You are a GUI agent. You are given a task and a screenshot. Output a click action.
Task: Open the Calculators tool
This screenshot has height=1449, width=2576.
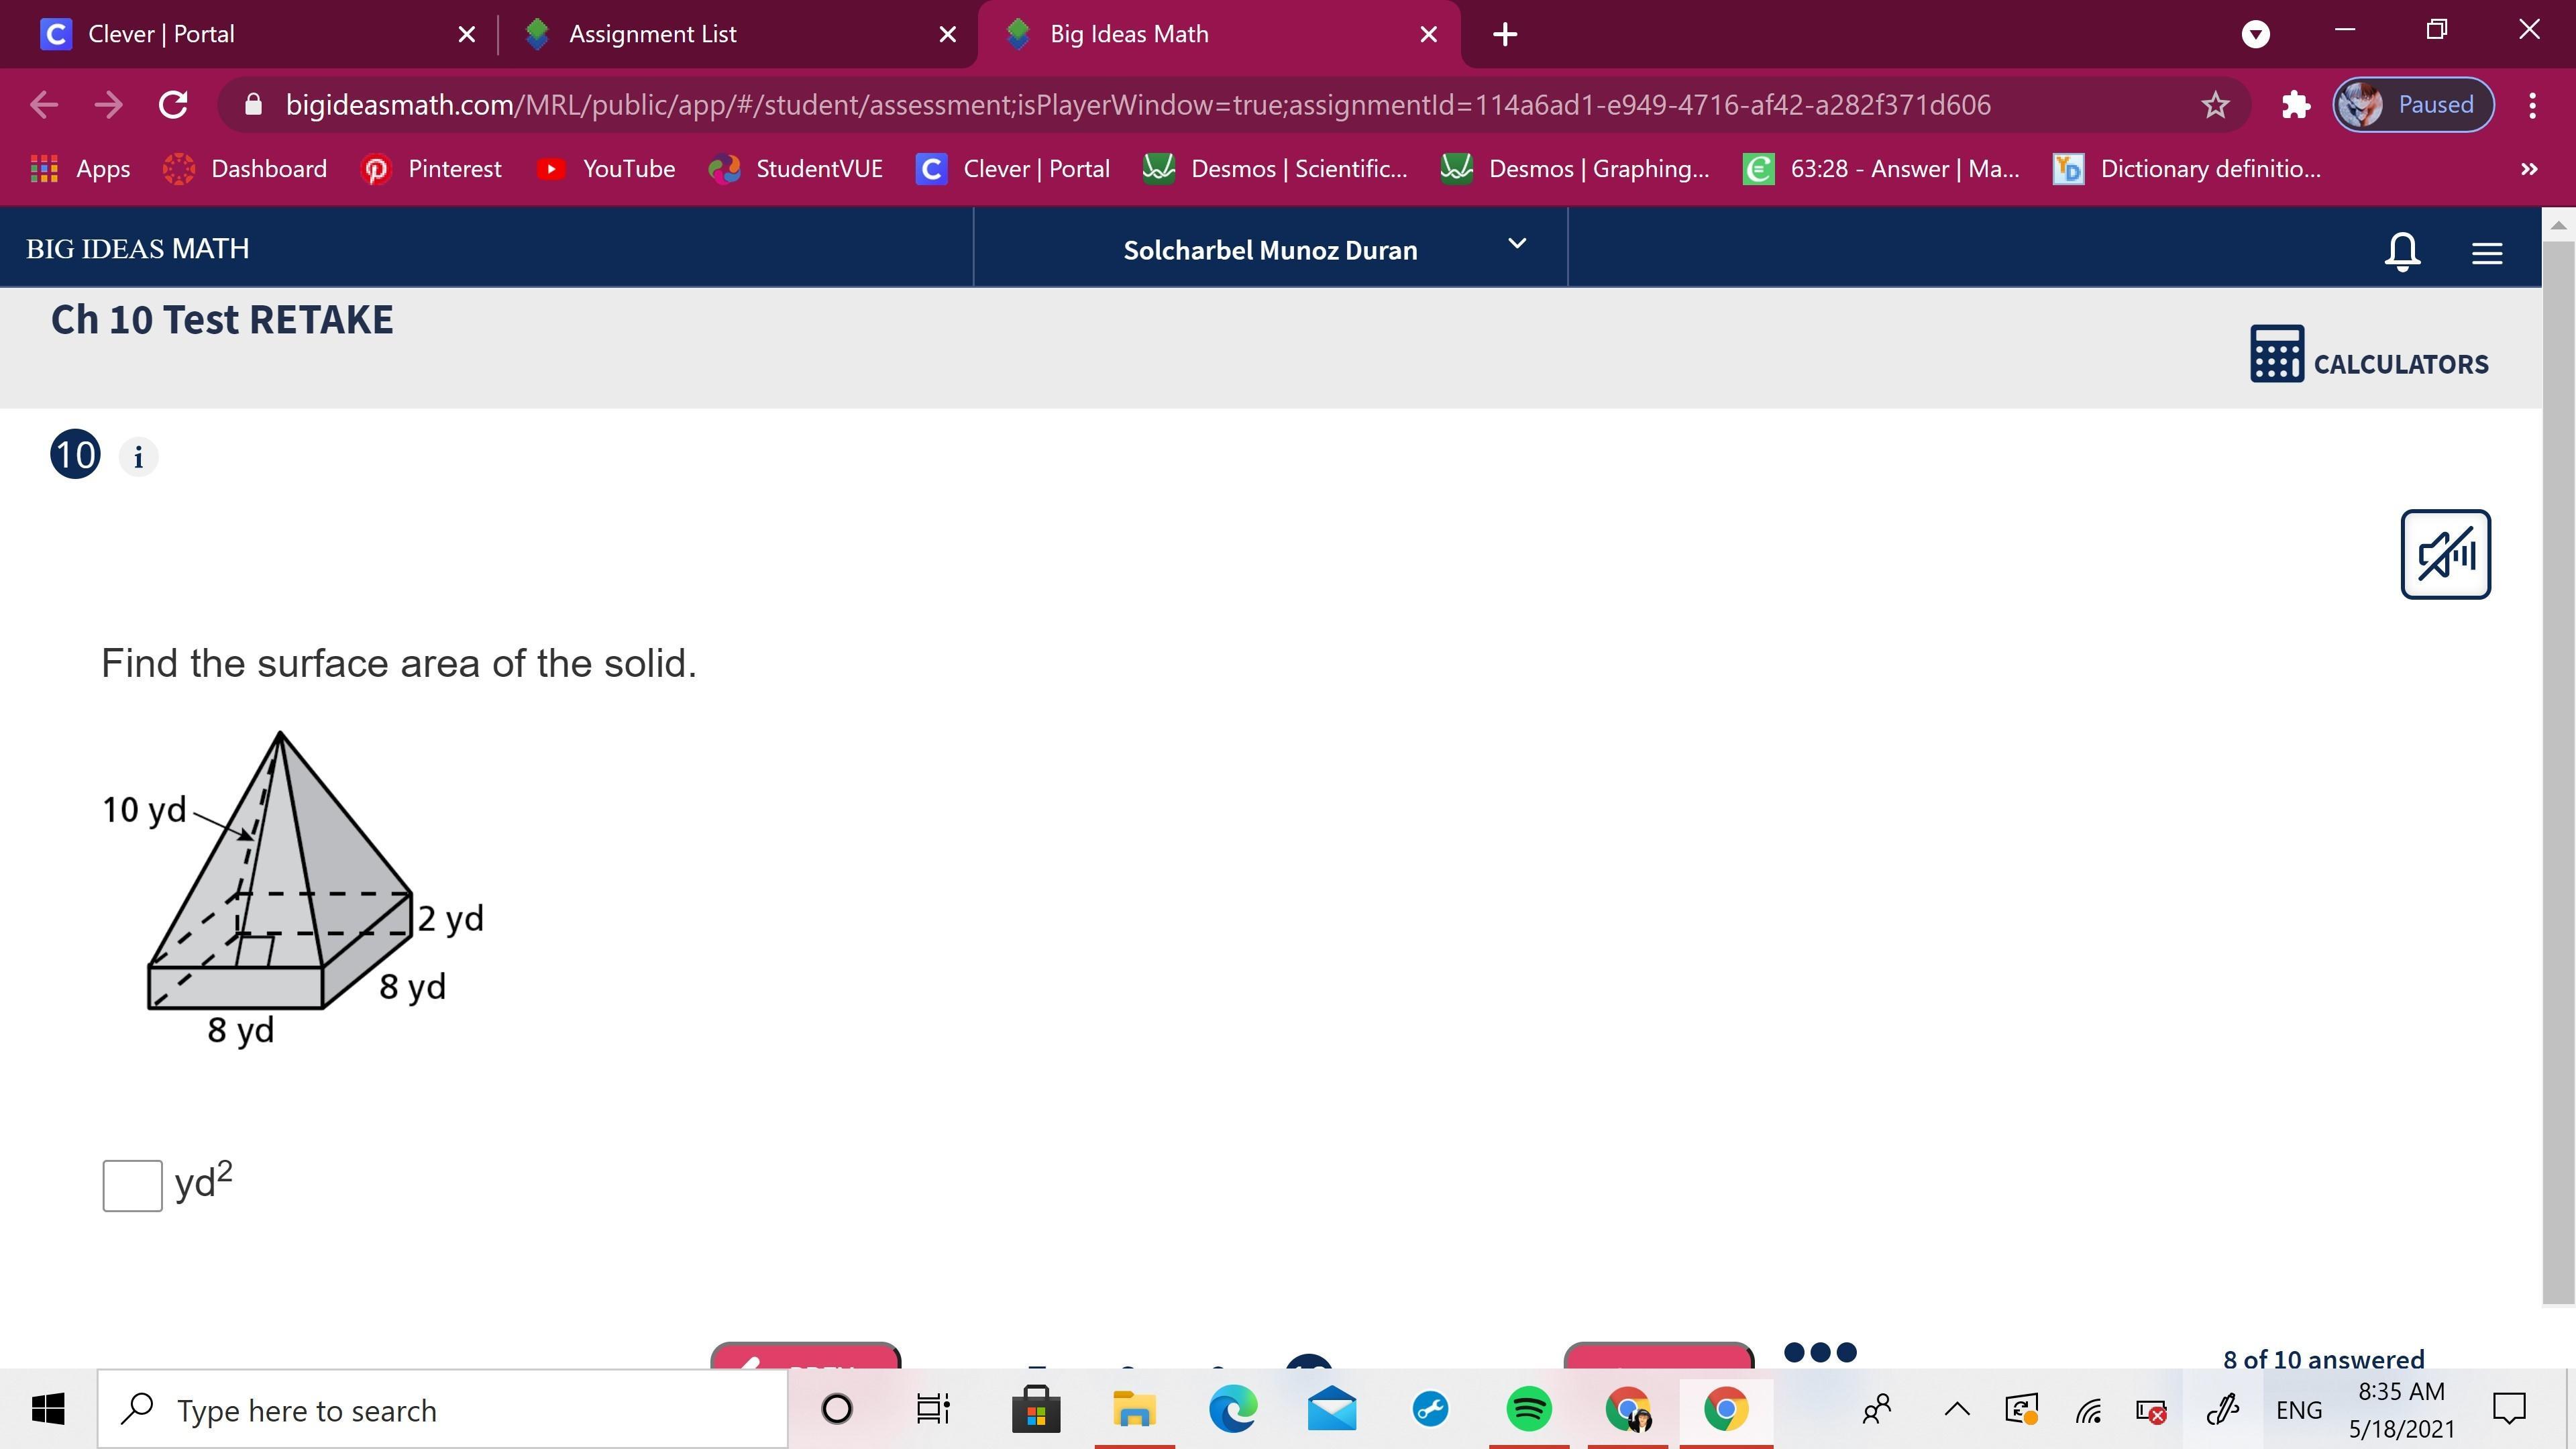point(2368,355)
